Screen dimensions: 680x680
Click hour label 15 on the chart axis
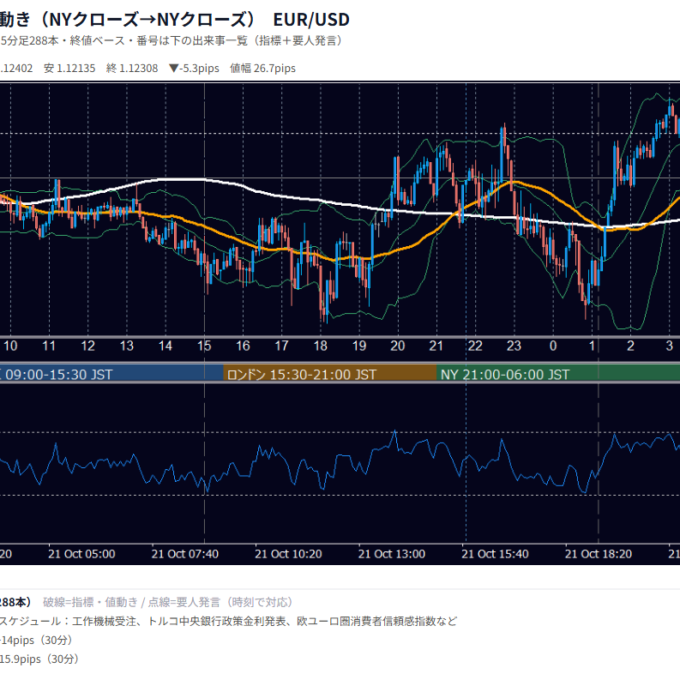tap(204, 346)
